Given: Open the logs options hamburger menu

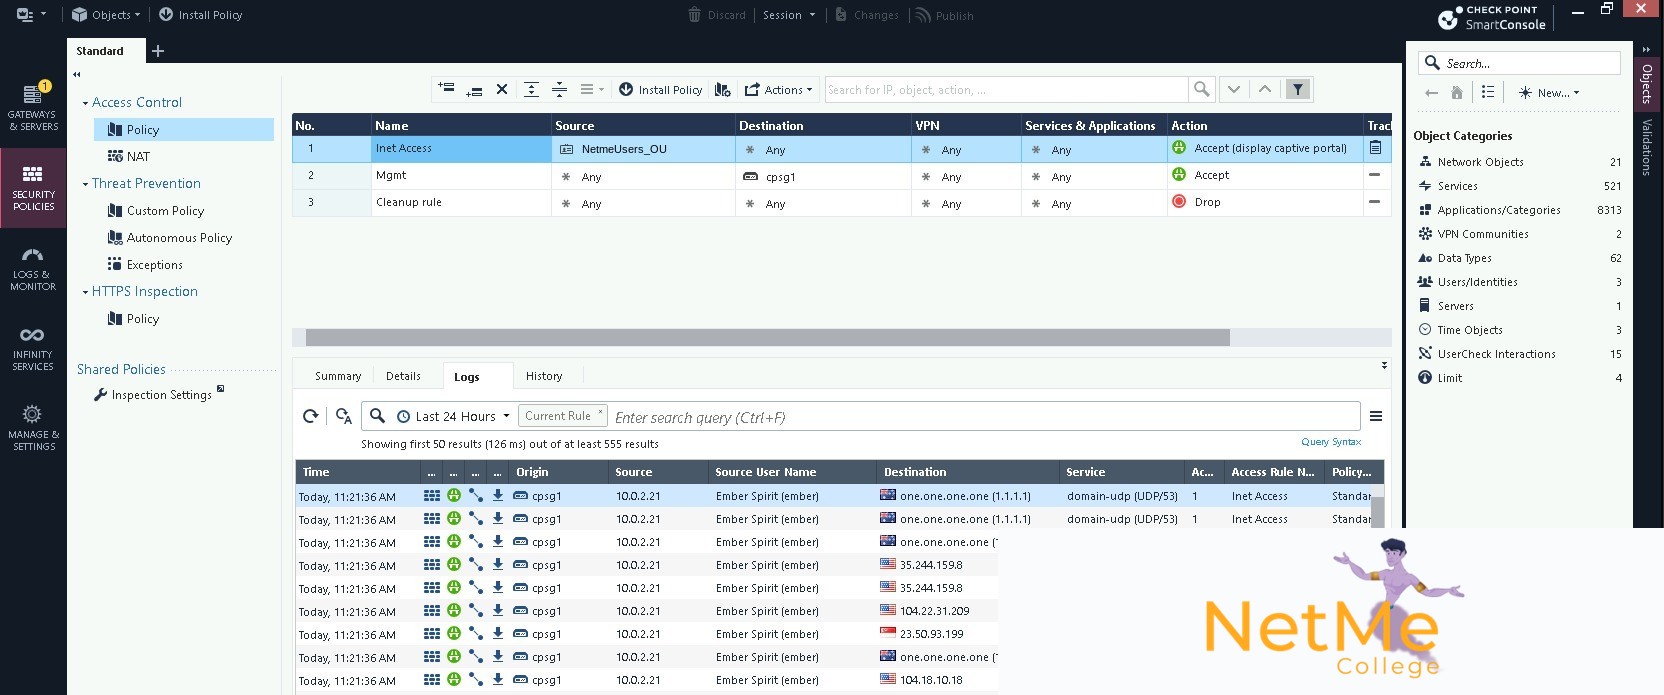Looking at the screenshot, I should (x=1376, y=416).
